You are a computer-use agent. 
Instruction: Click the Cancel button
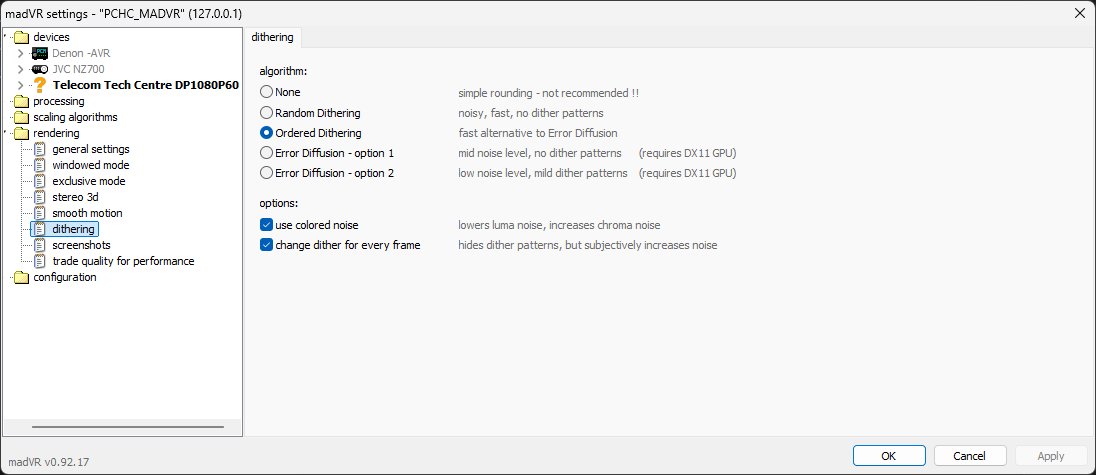tap(969, 456)
